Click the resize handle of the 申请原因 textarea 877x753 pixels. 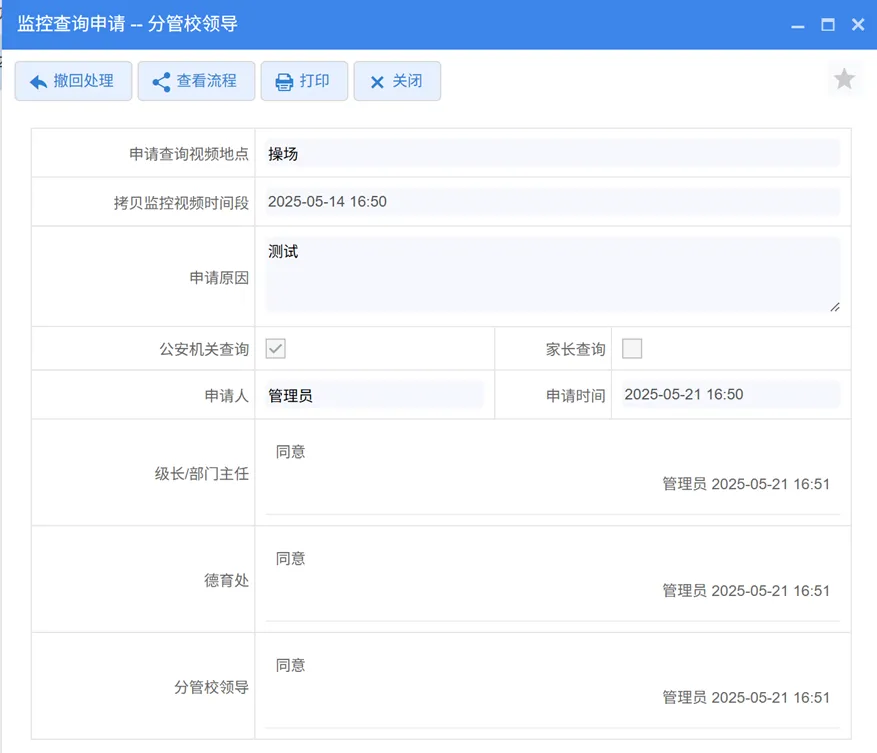point(834,307)
